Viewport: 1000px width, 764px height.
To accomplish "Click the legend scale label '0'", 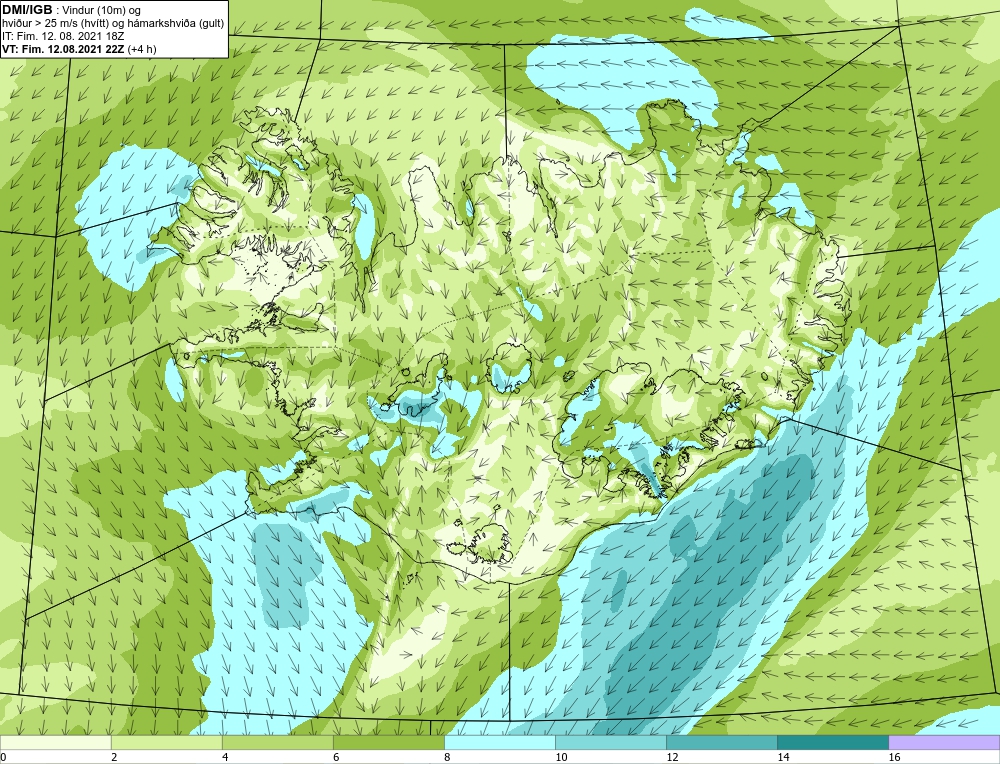I will point(3,757).
